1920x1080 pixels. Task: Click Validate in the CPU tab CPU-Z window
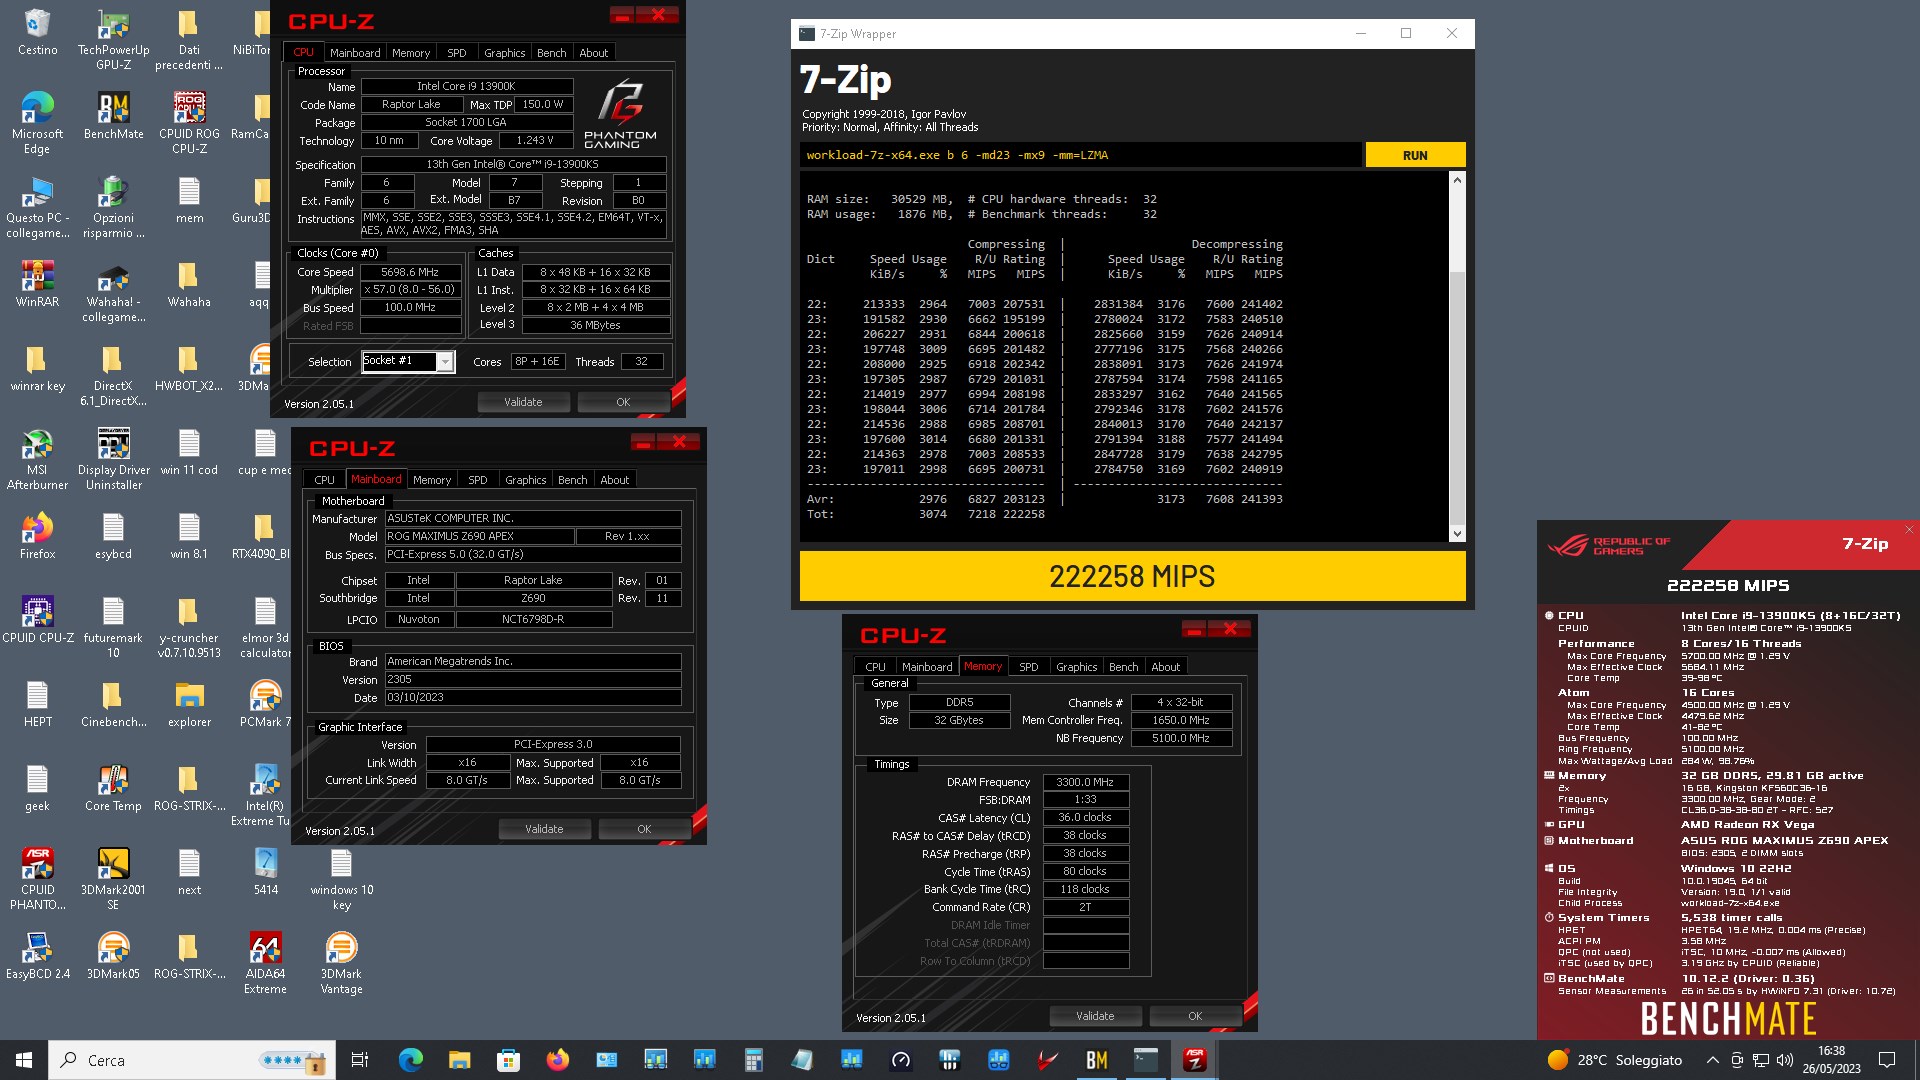523,402
